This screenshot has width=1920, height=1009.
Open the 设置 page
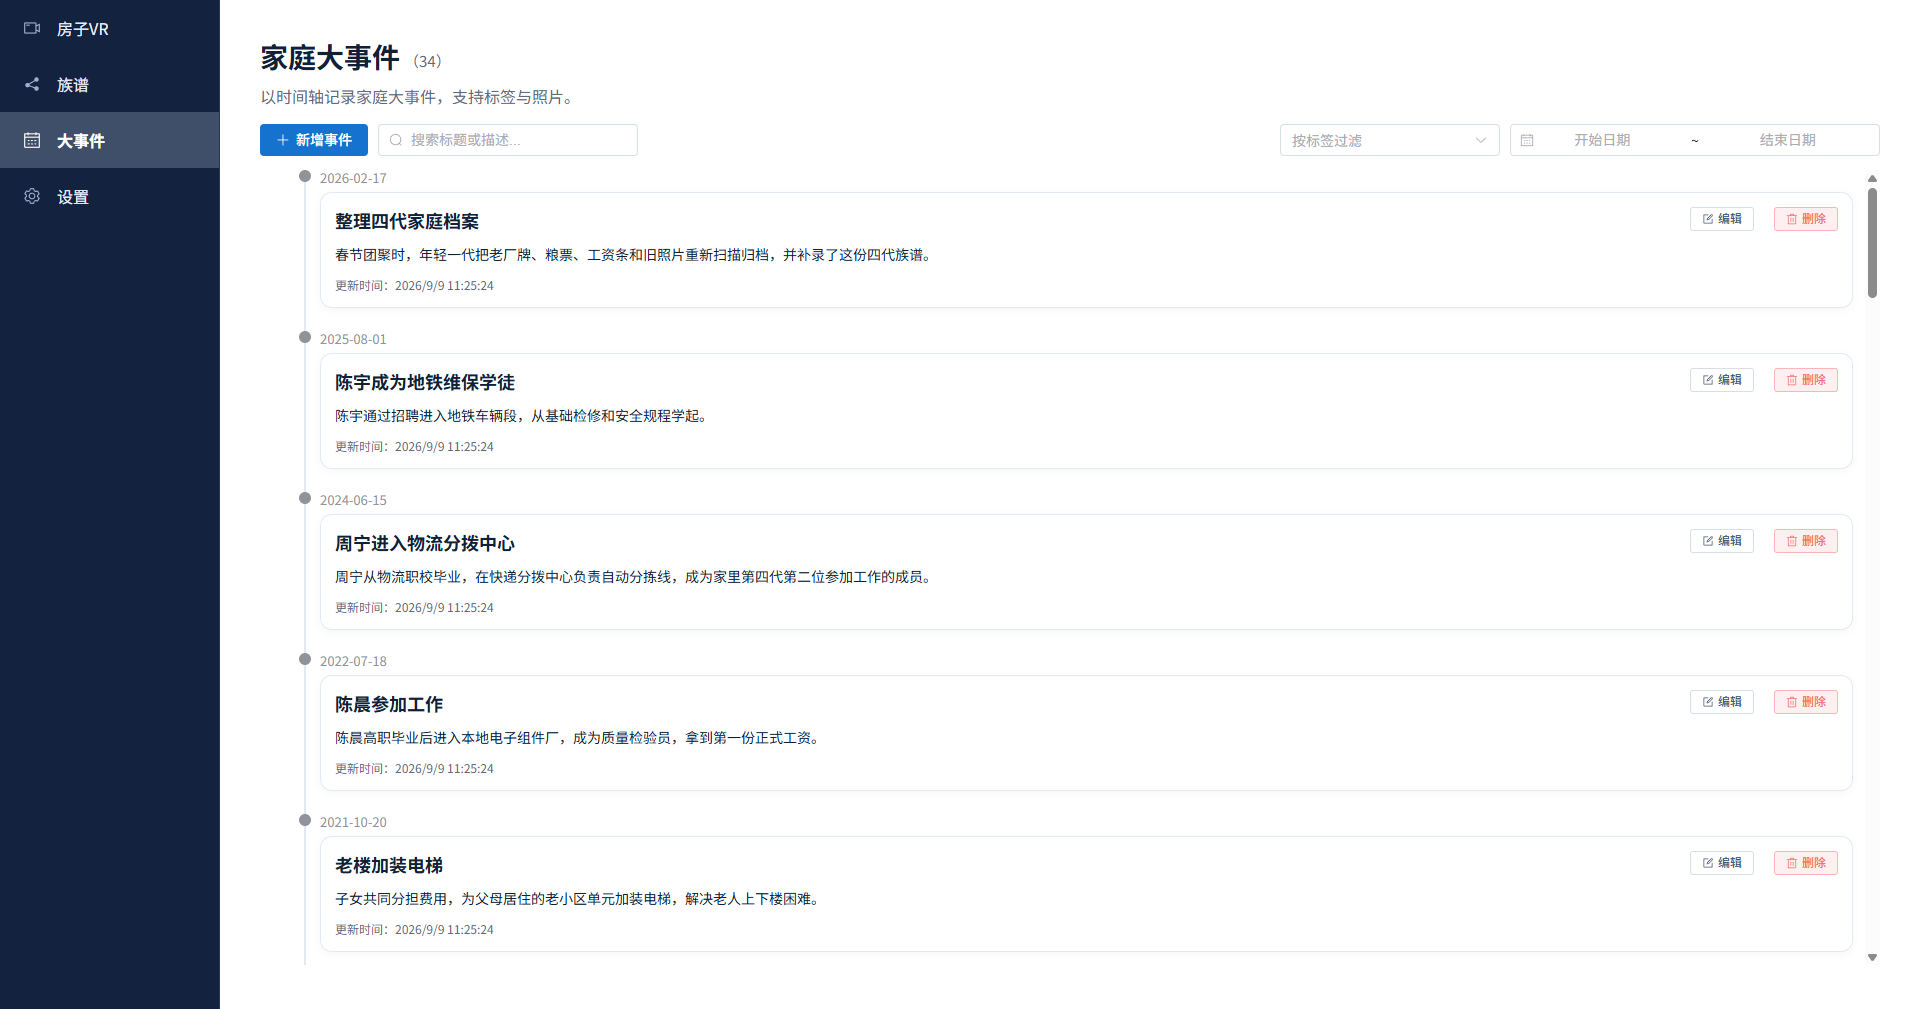click(110, 196)
